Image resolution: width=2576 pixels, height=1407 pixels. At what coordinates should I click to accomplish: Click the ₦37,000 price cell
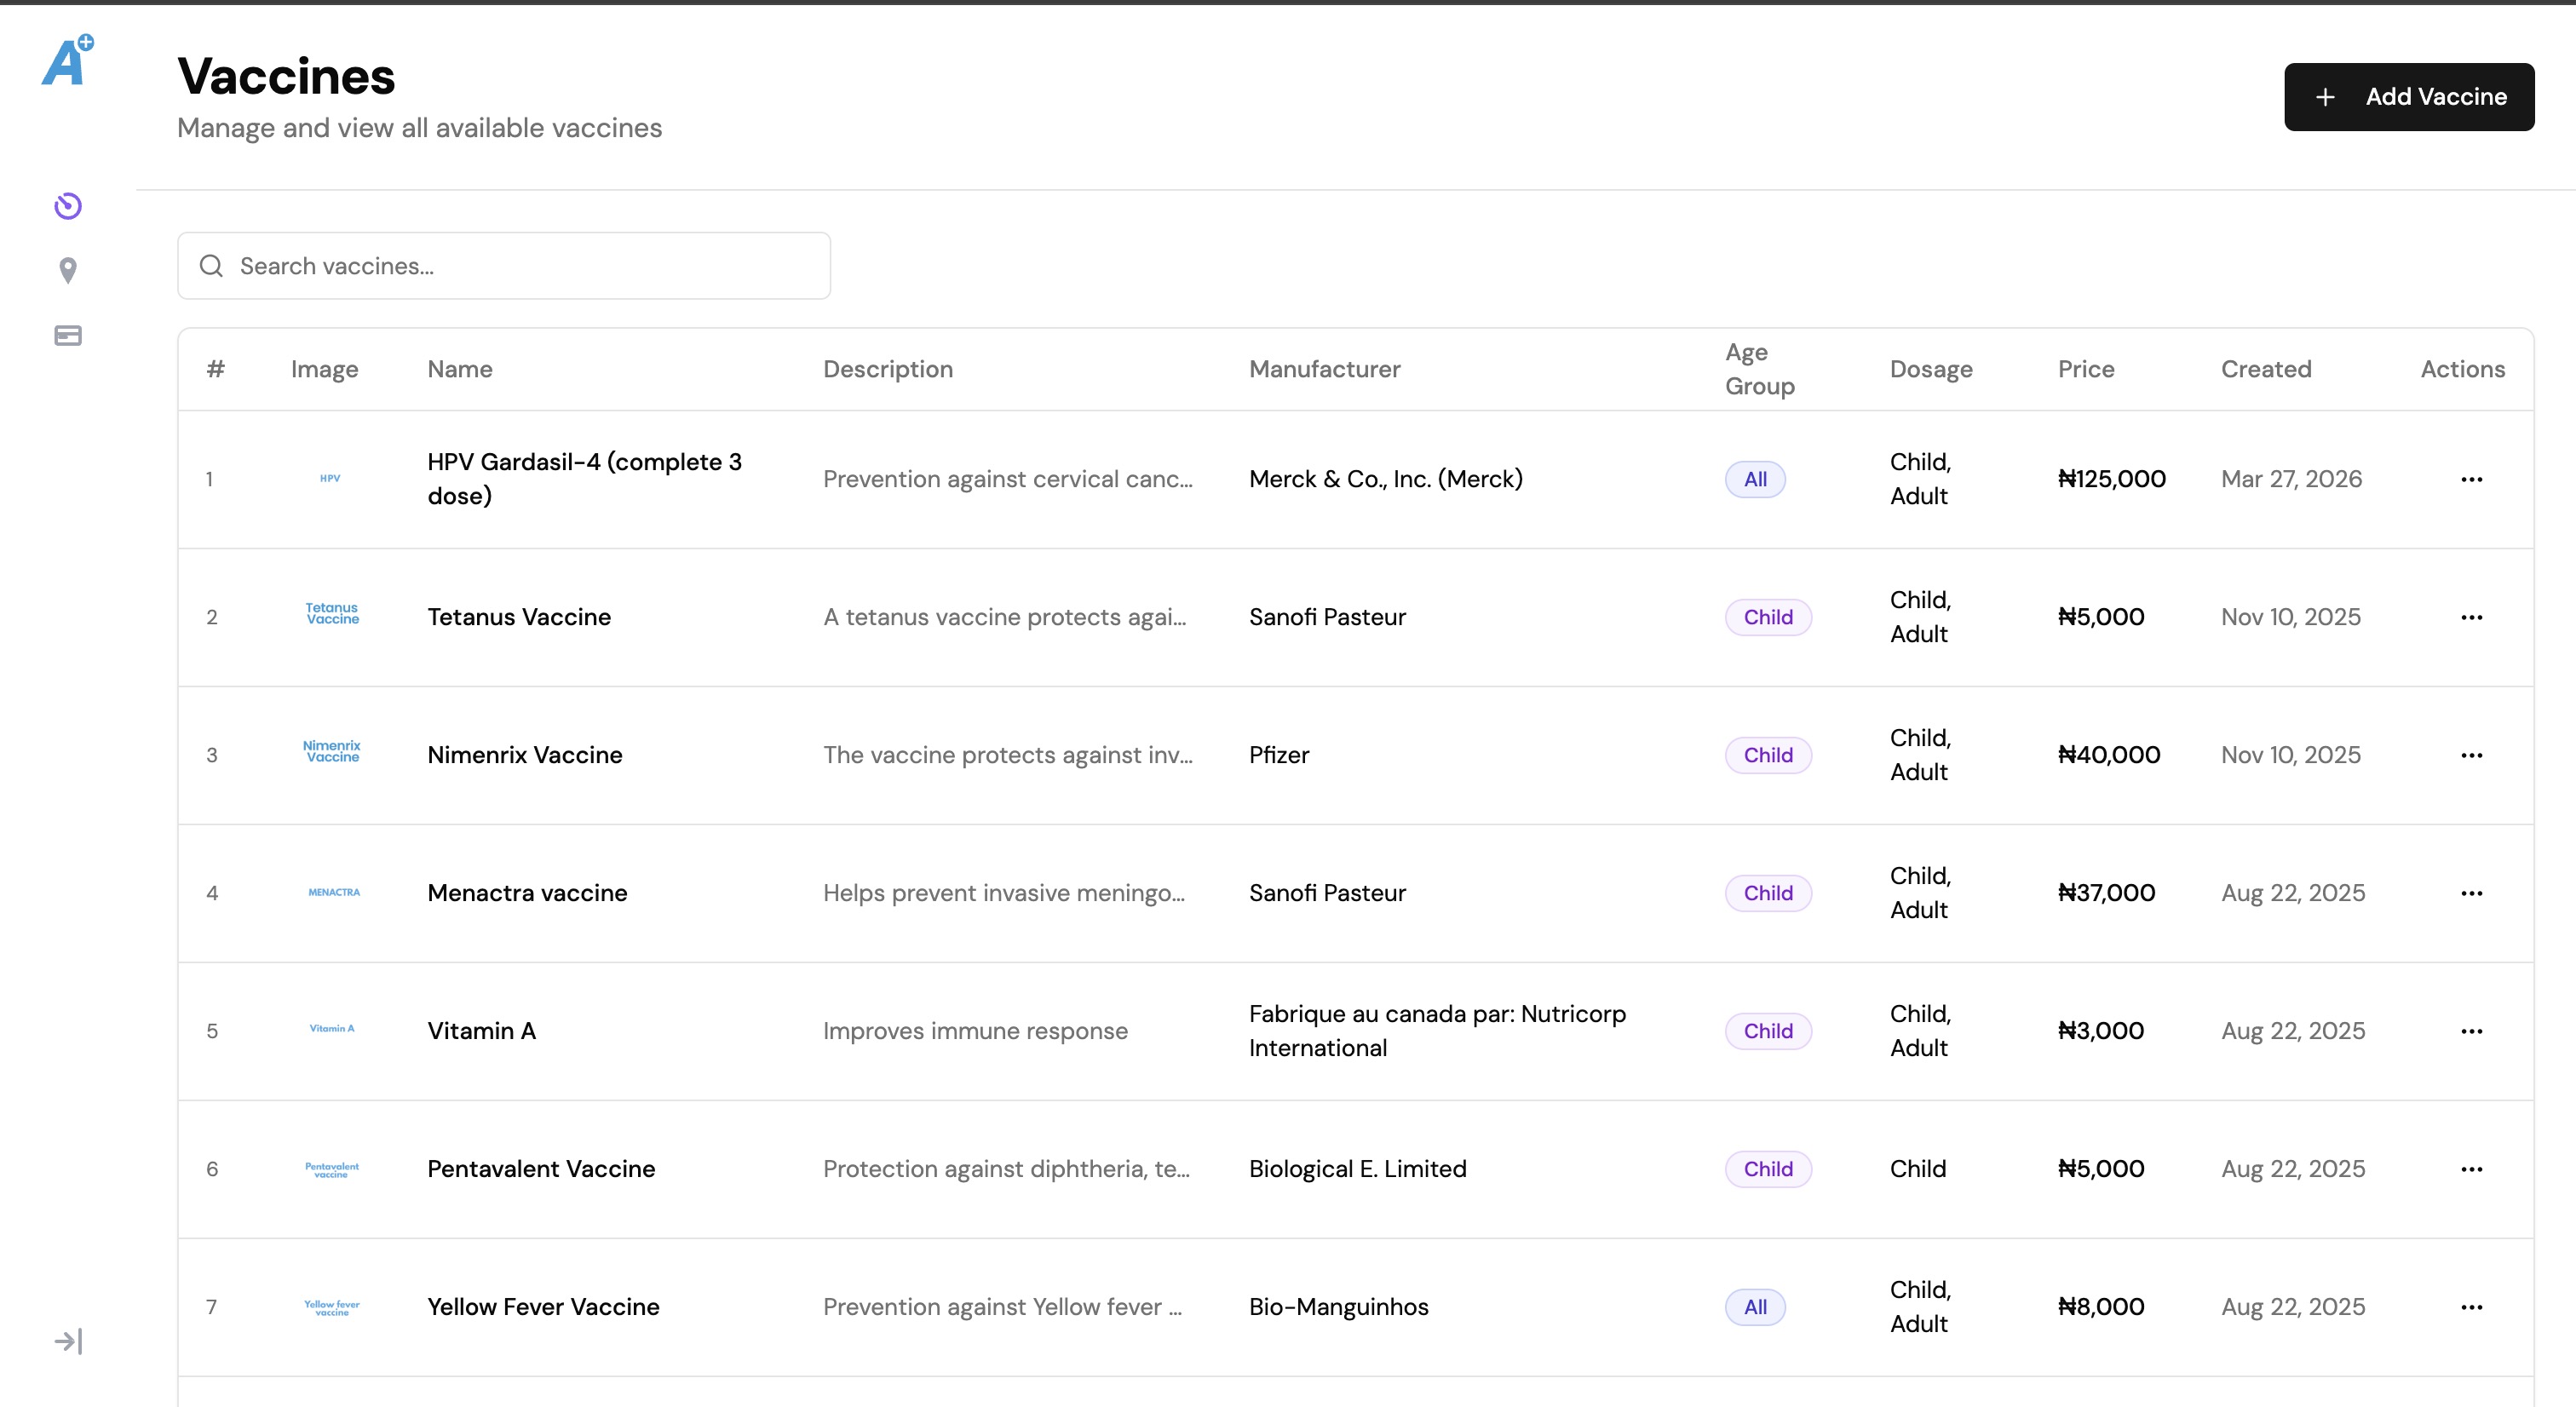coord(2106,893)
